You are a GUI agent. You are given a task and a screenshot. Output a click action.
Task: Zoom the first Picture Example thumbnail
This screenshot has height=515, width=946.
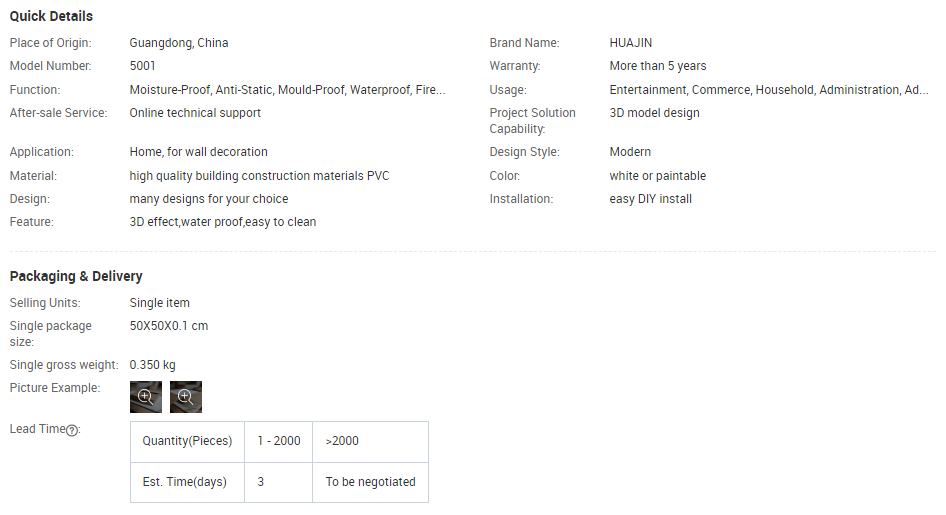point(146,397)
